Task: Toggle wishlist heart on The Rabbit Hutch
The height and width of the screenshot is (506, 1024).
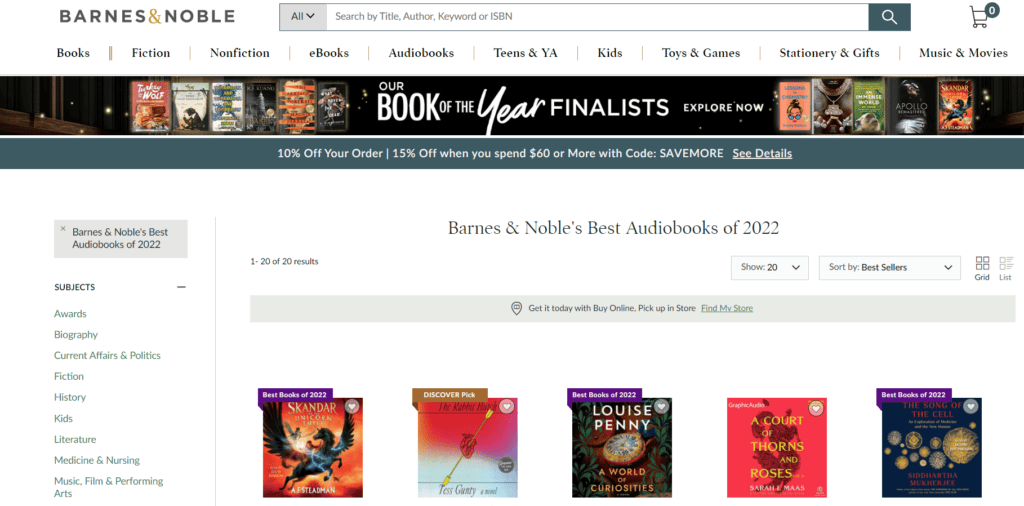Action: 506,407
